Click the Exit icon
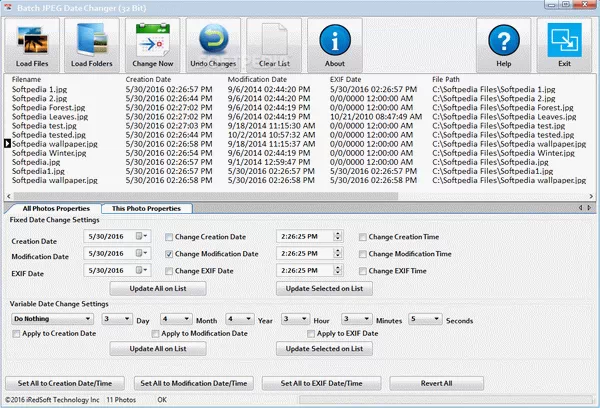 564,45
